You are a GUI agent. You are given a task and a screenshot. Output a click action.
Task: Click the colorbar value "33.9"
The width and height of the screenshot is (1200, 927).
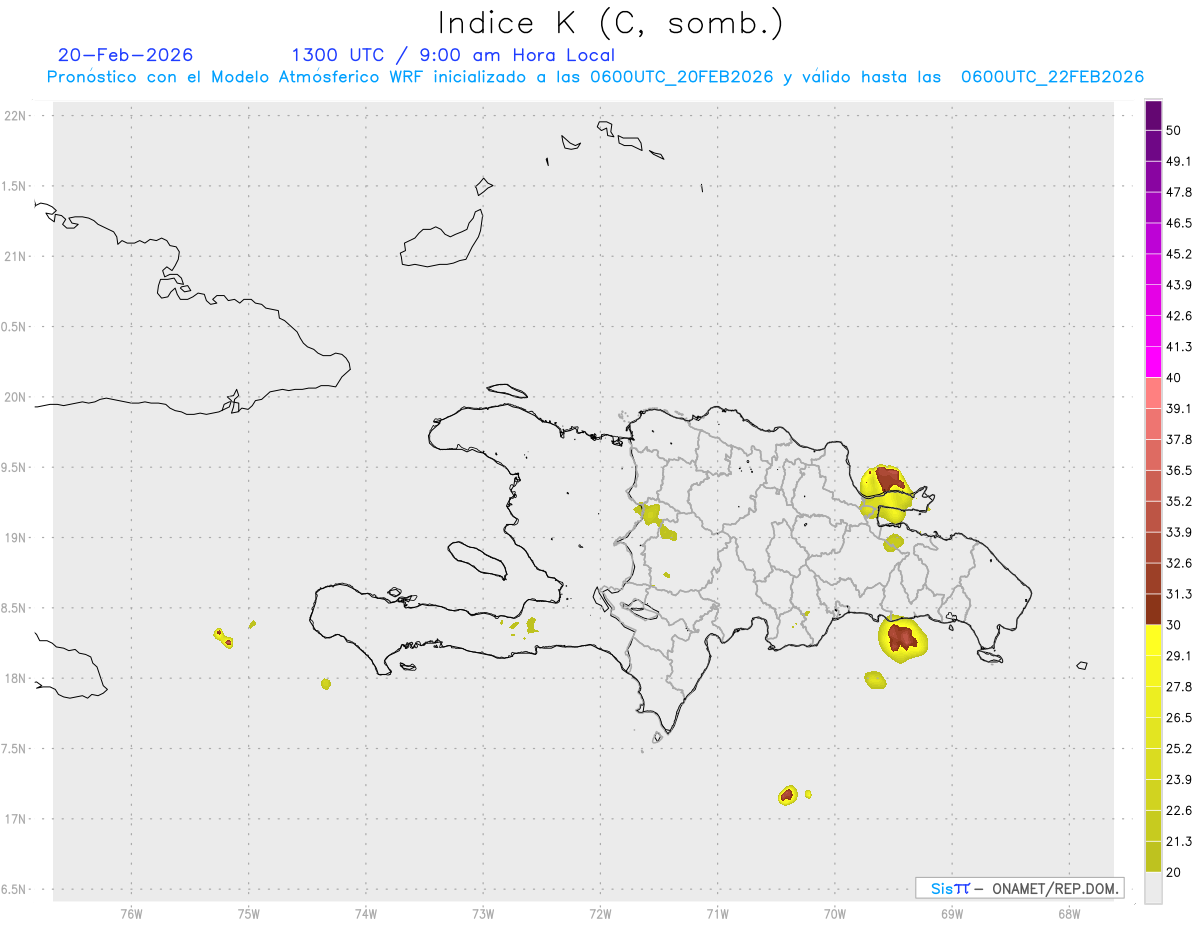click(x=1179, y=532)
